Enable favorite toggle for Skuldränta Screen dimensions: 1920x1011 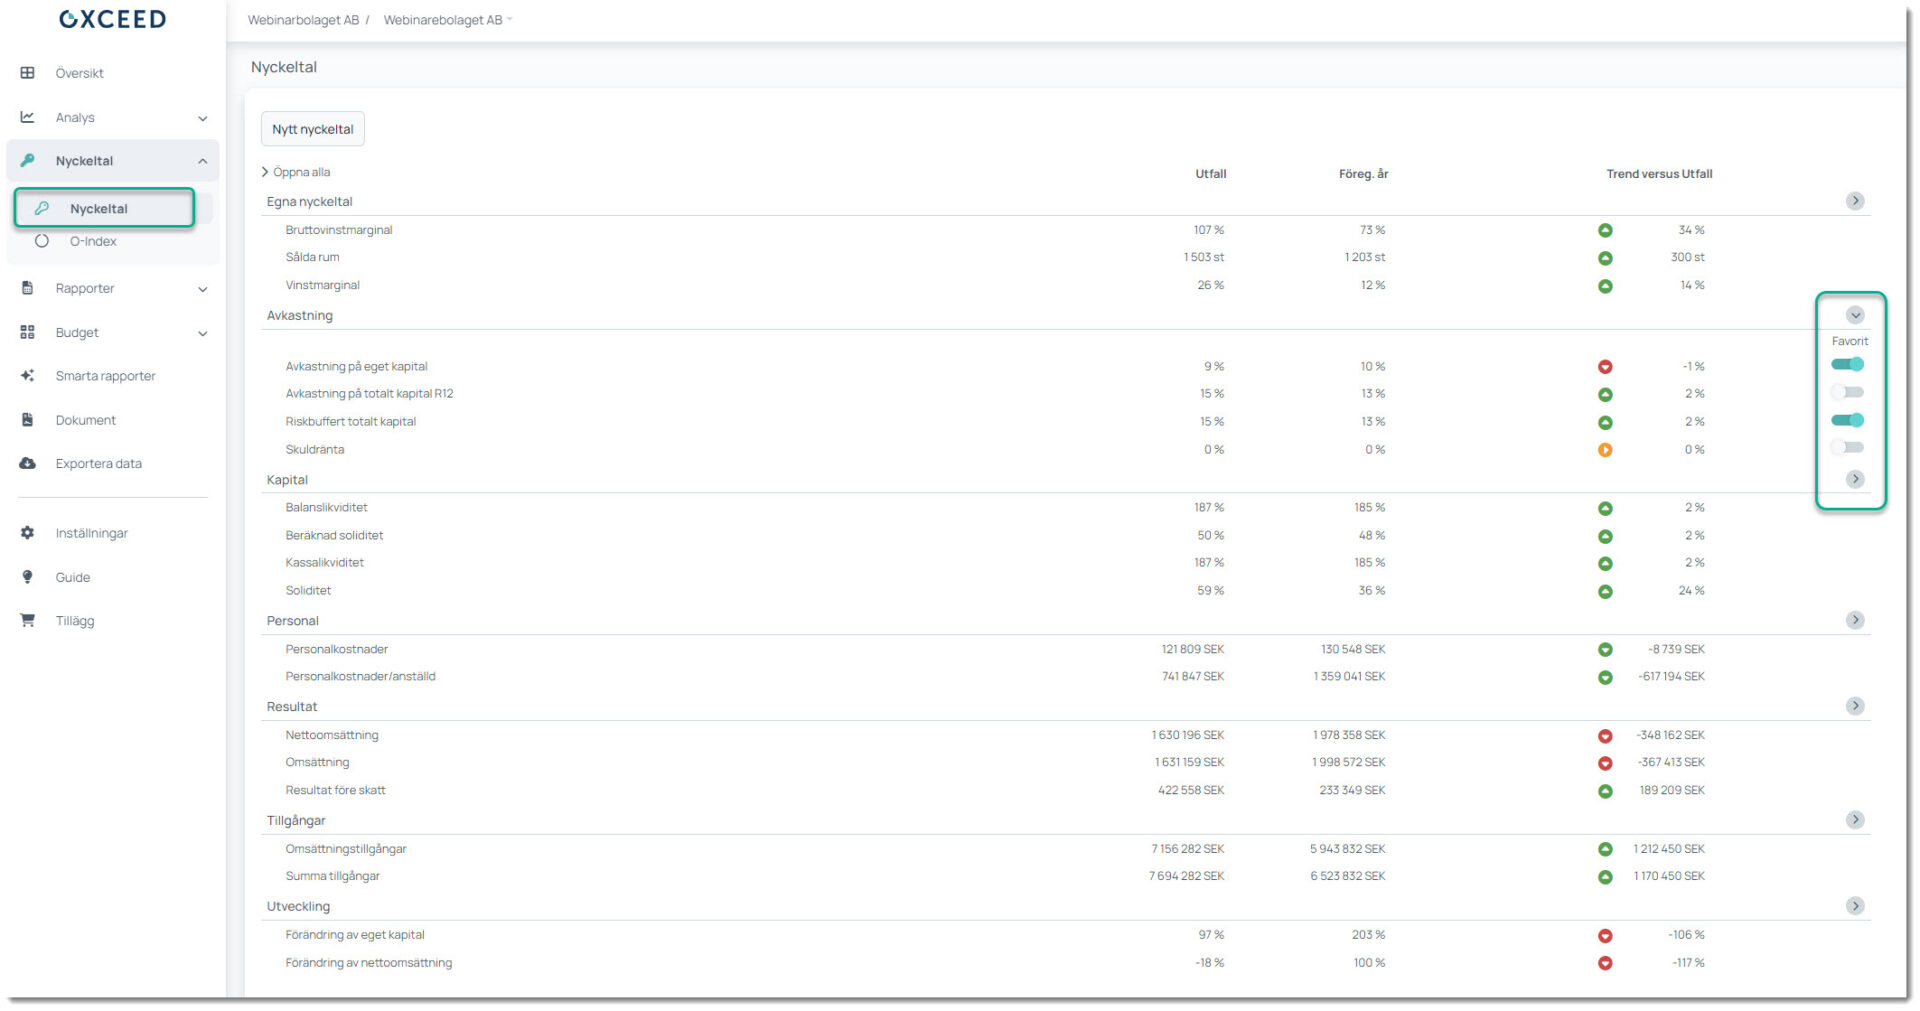pos(1847,447)
